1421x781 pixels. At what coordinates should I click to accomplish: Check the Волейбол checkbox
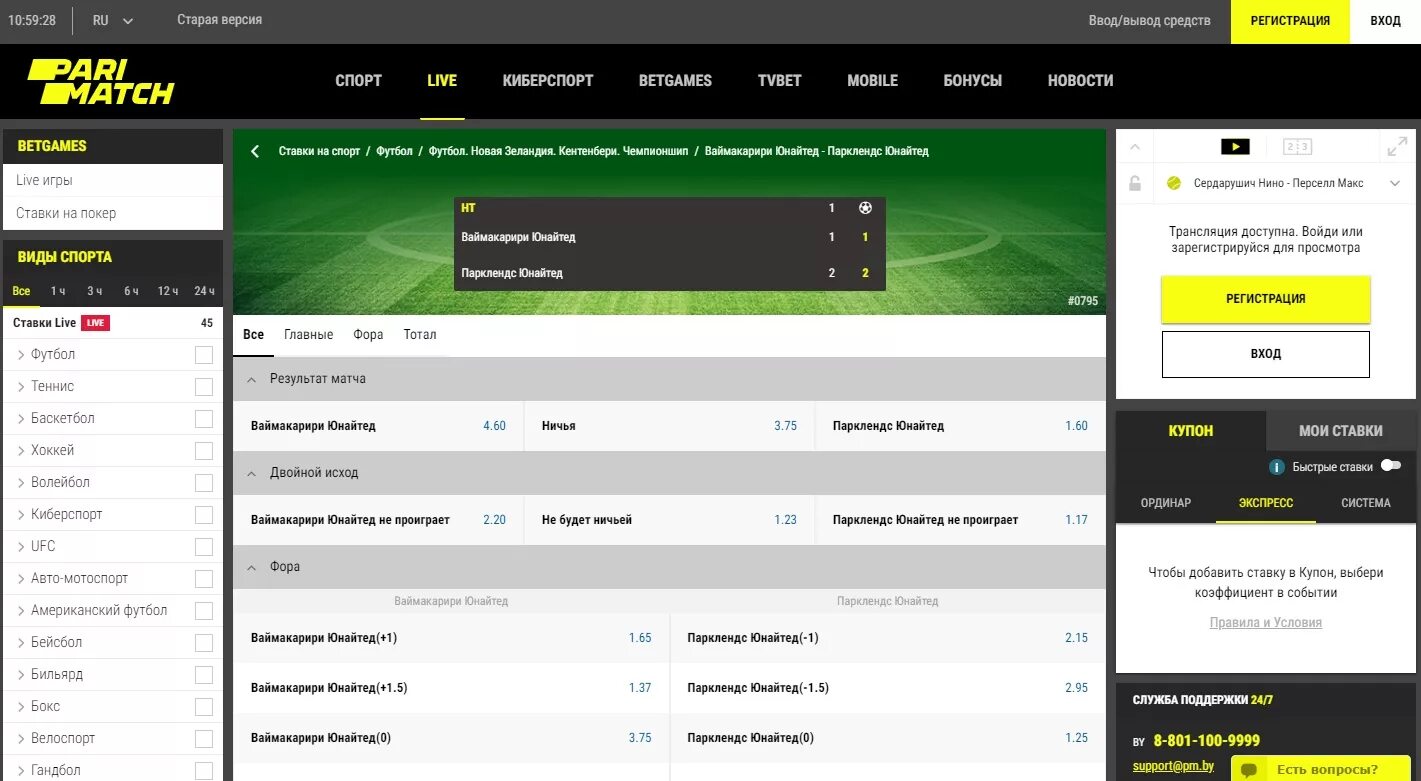[x=204, y=483]
